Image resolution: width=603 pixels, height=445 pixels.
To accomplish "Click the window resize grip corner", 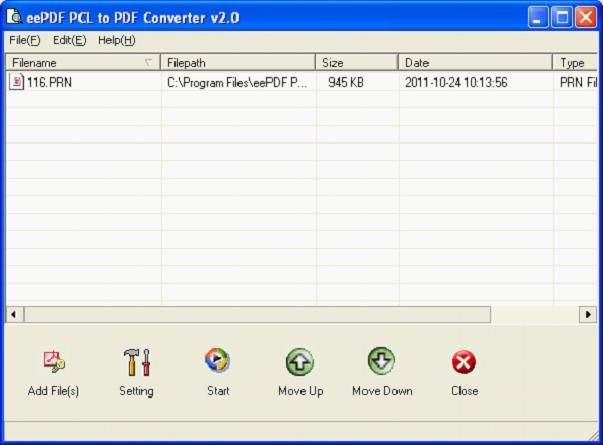I will tap(593, 436).
